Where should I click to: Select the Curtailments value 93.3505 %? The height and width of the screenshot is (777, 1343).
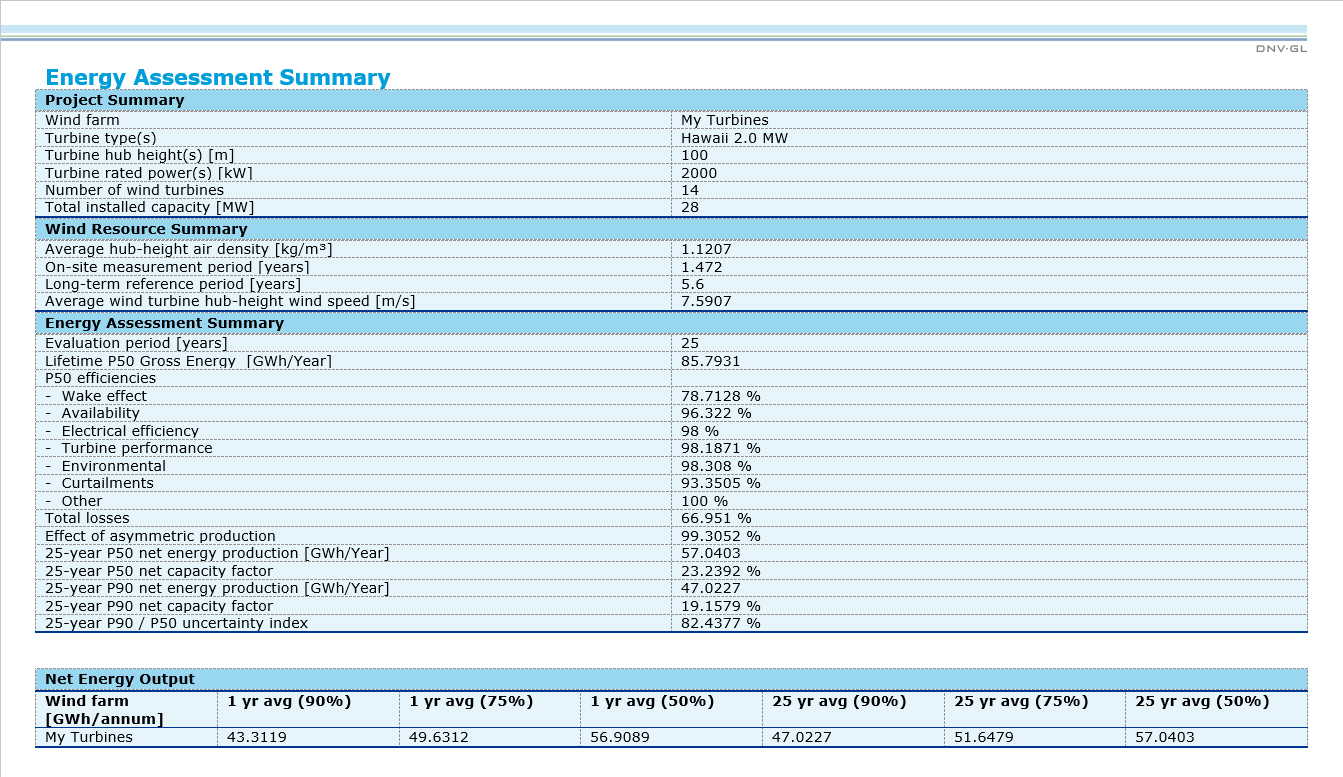coord(720,483)
